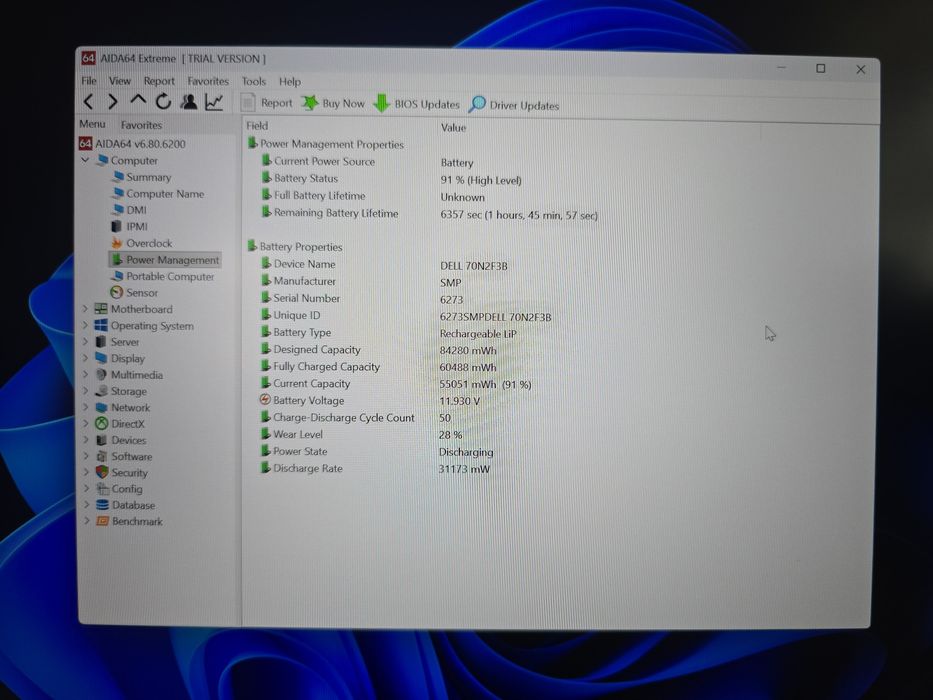
Task: Switch to the Favorites tab in sidebar
Action: click(x=141, y=125)
